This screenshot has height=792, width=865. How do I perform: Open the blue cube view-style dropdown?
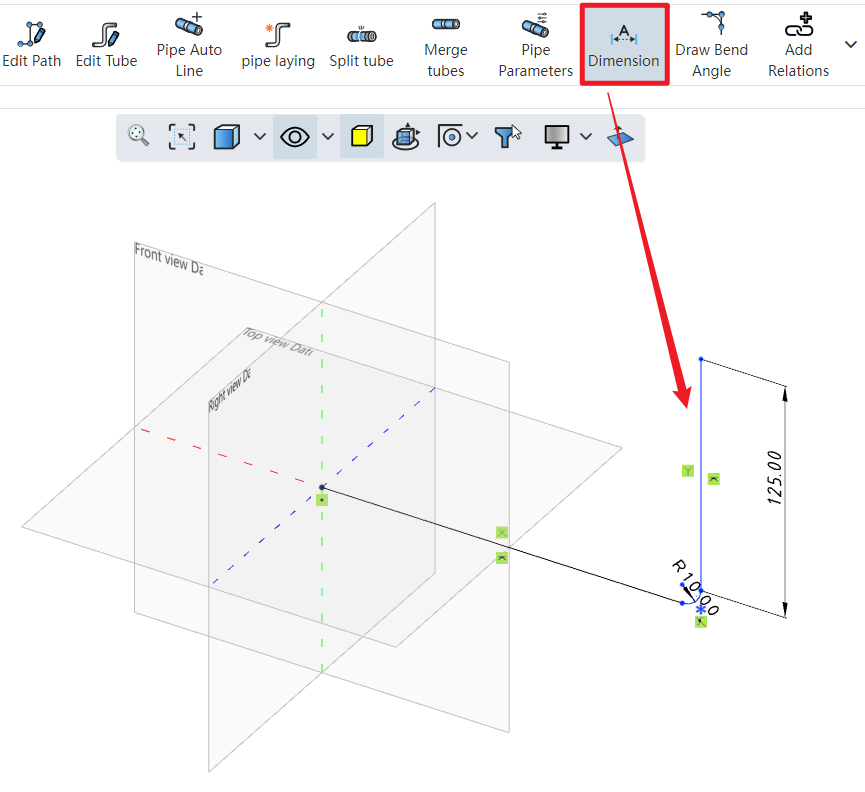click(x=260, y=137)
